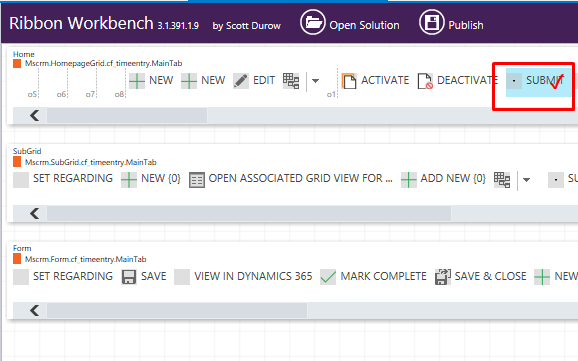
Task: Click the NEW {0} label in SubGrid ribbon
Action: tap(161, 178)
